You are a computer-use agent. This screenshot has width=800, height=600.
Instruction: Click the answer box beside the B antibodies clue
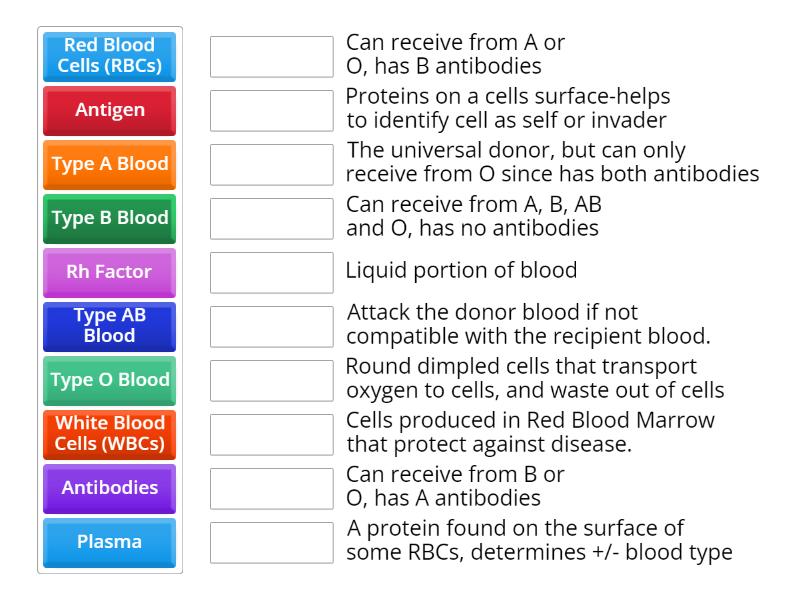(271, 56)
